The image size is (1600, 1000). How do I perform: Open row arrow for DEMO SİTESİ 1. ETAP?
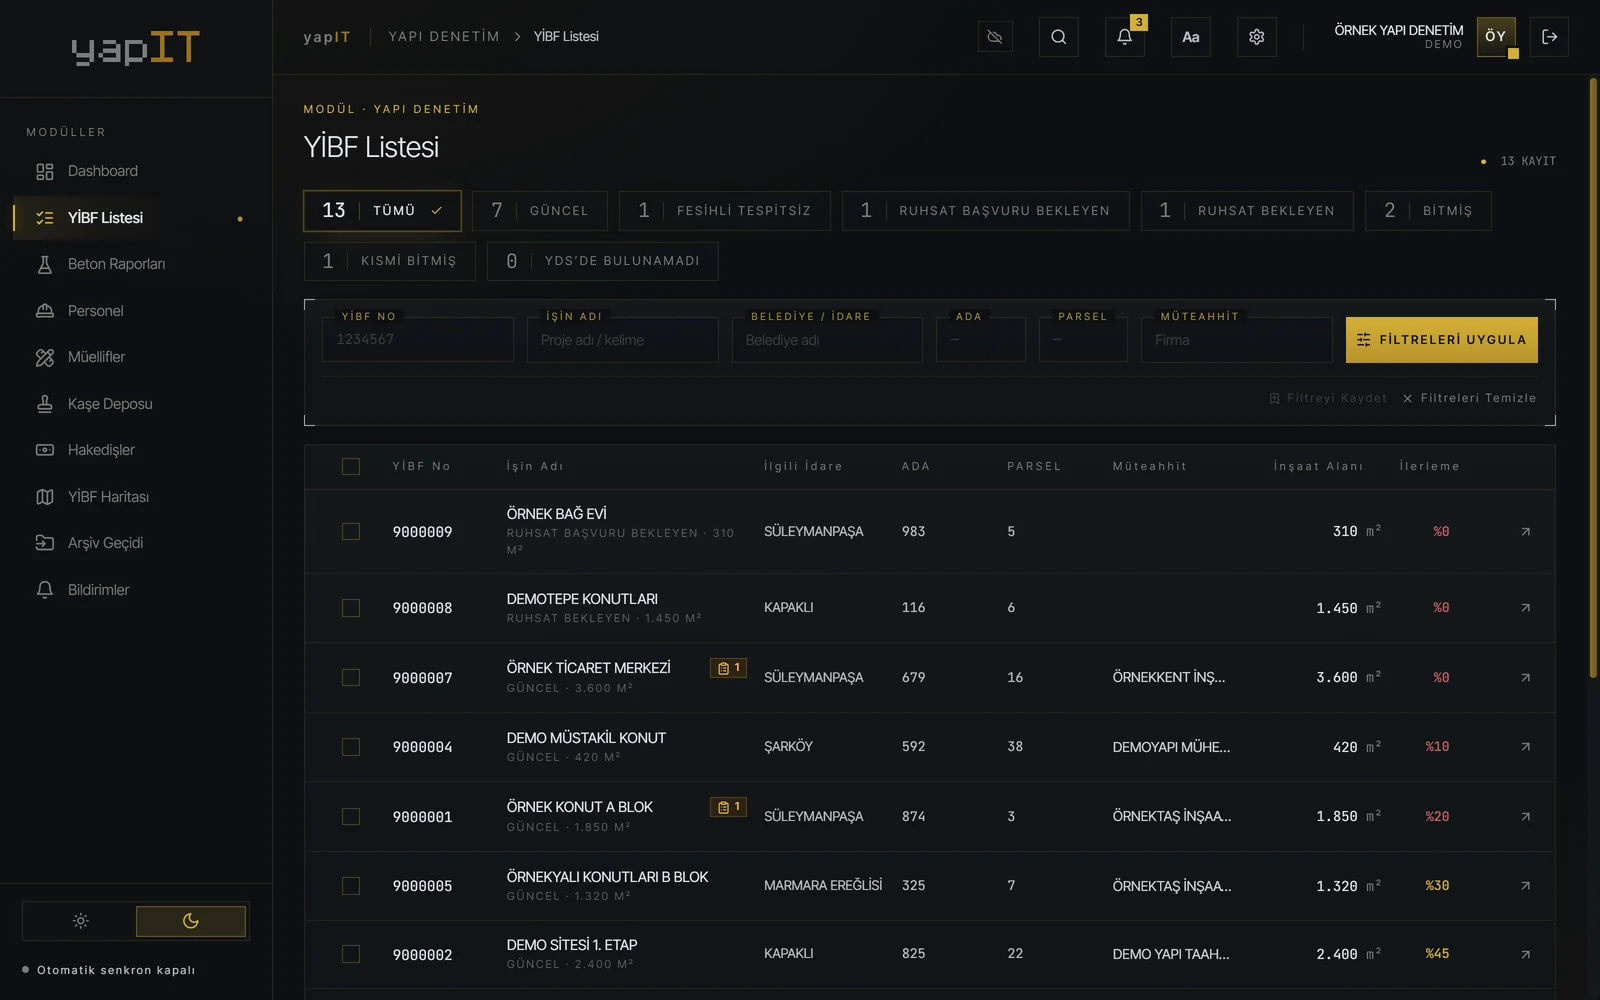coord(1525,955)
